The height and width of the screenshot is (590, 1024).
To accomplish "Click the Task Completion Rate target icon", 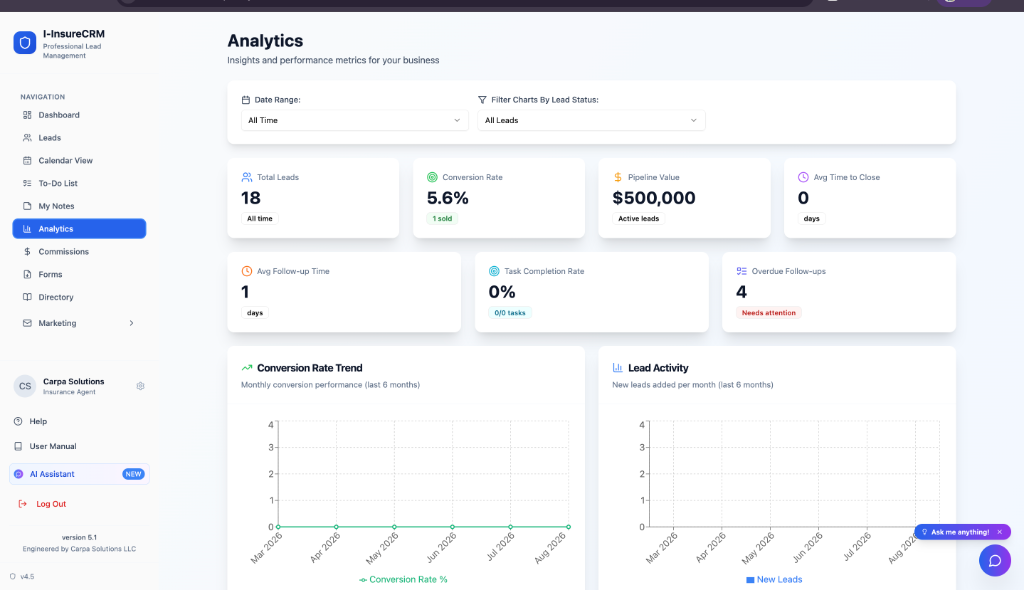I will coord(494,271).
